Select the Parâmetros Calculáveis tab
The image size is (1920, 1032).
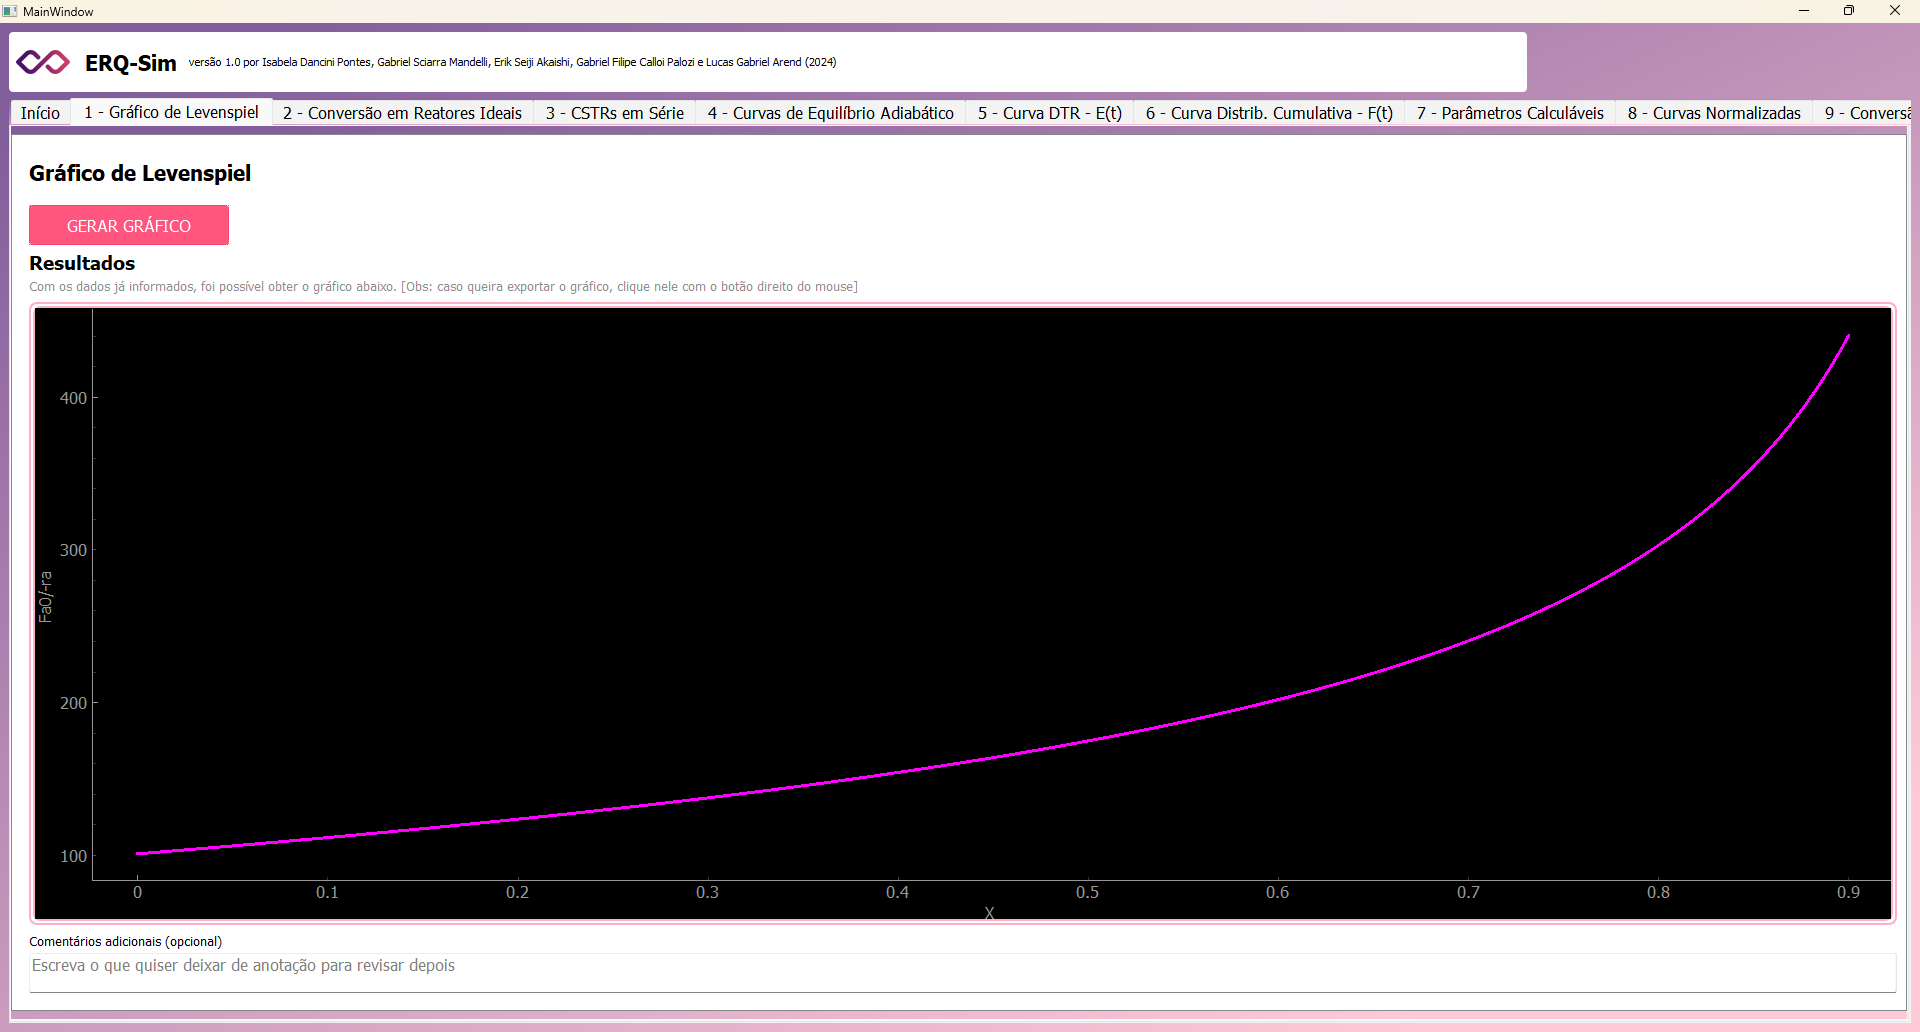click(1509, 113)
